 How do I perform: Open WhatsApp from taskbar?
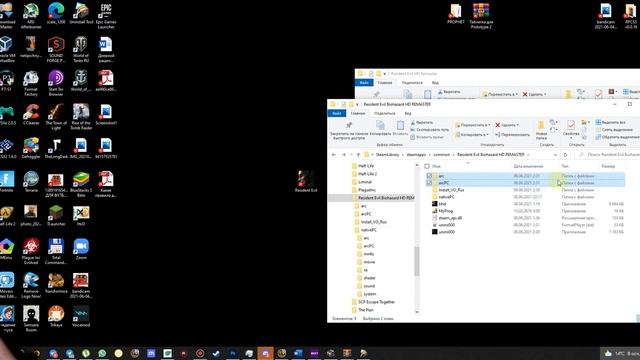[102, 353]
